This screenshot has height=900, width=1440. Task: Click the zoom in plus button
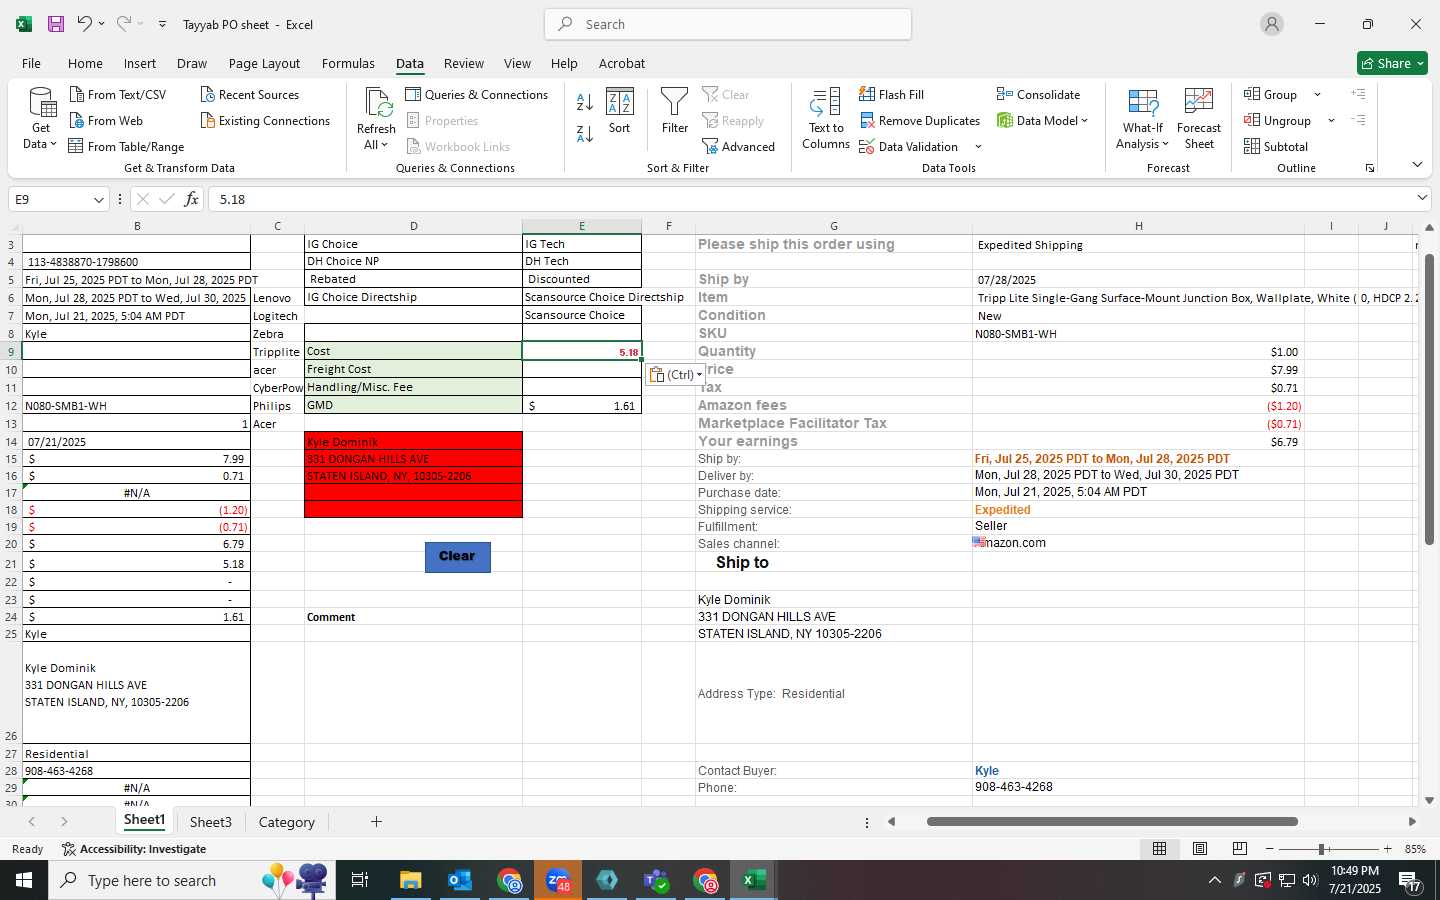click(1387, 849)
